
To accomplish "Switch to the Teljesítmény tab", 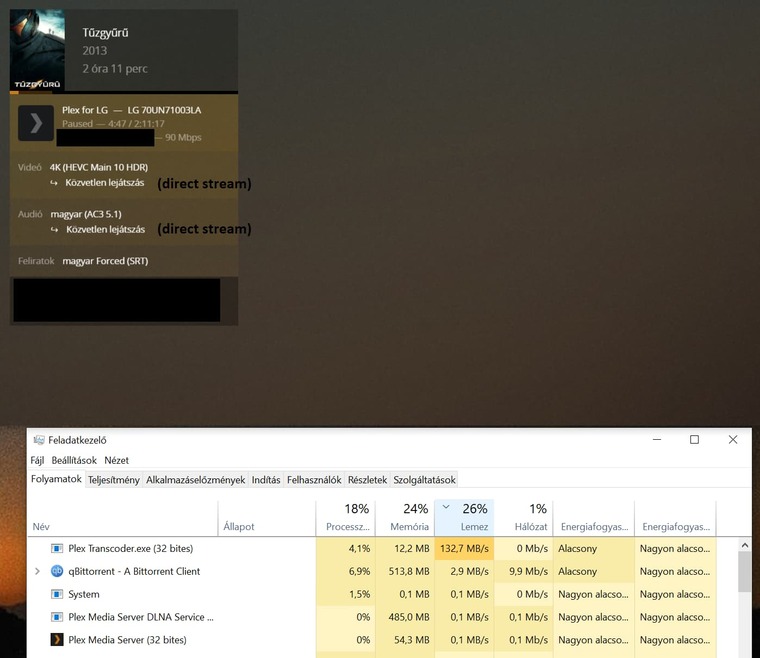I will [x=114, y=480].
